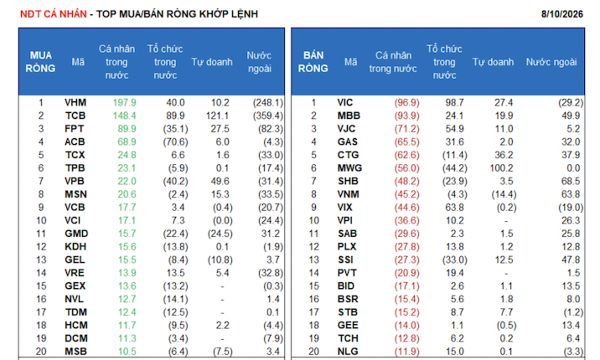600x360 pixels.
Task: Click the BÁN RÒNG column header
Action: pyautogui.click(x=313, y=62)
